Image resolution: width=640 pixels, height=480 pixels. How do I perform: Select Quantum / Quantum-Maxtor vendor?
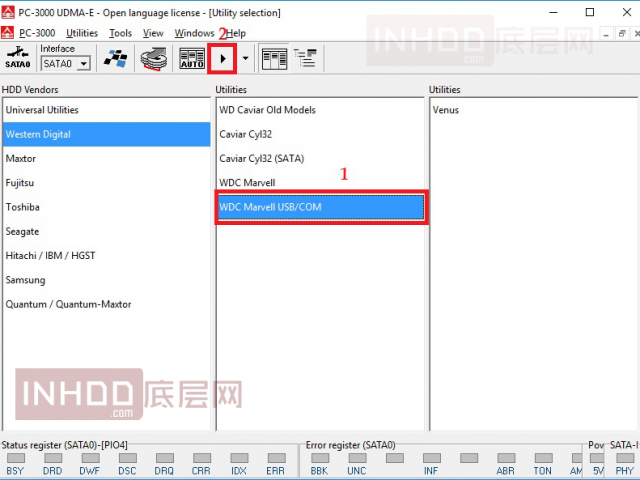coord(106,304)
